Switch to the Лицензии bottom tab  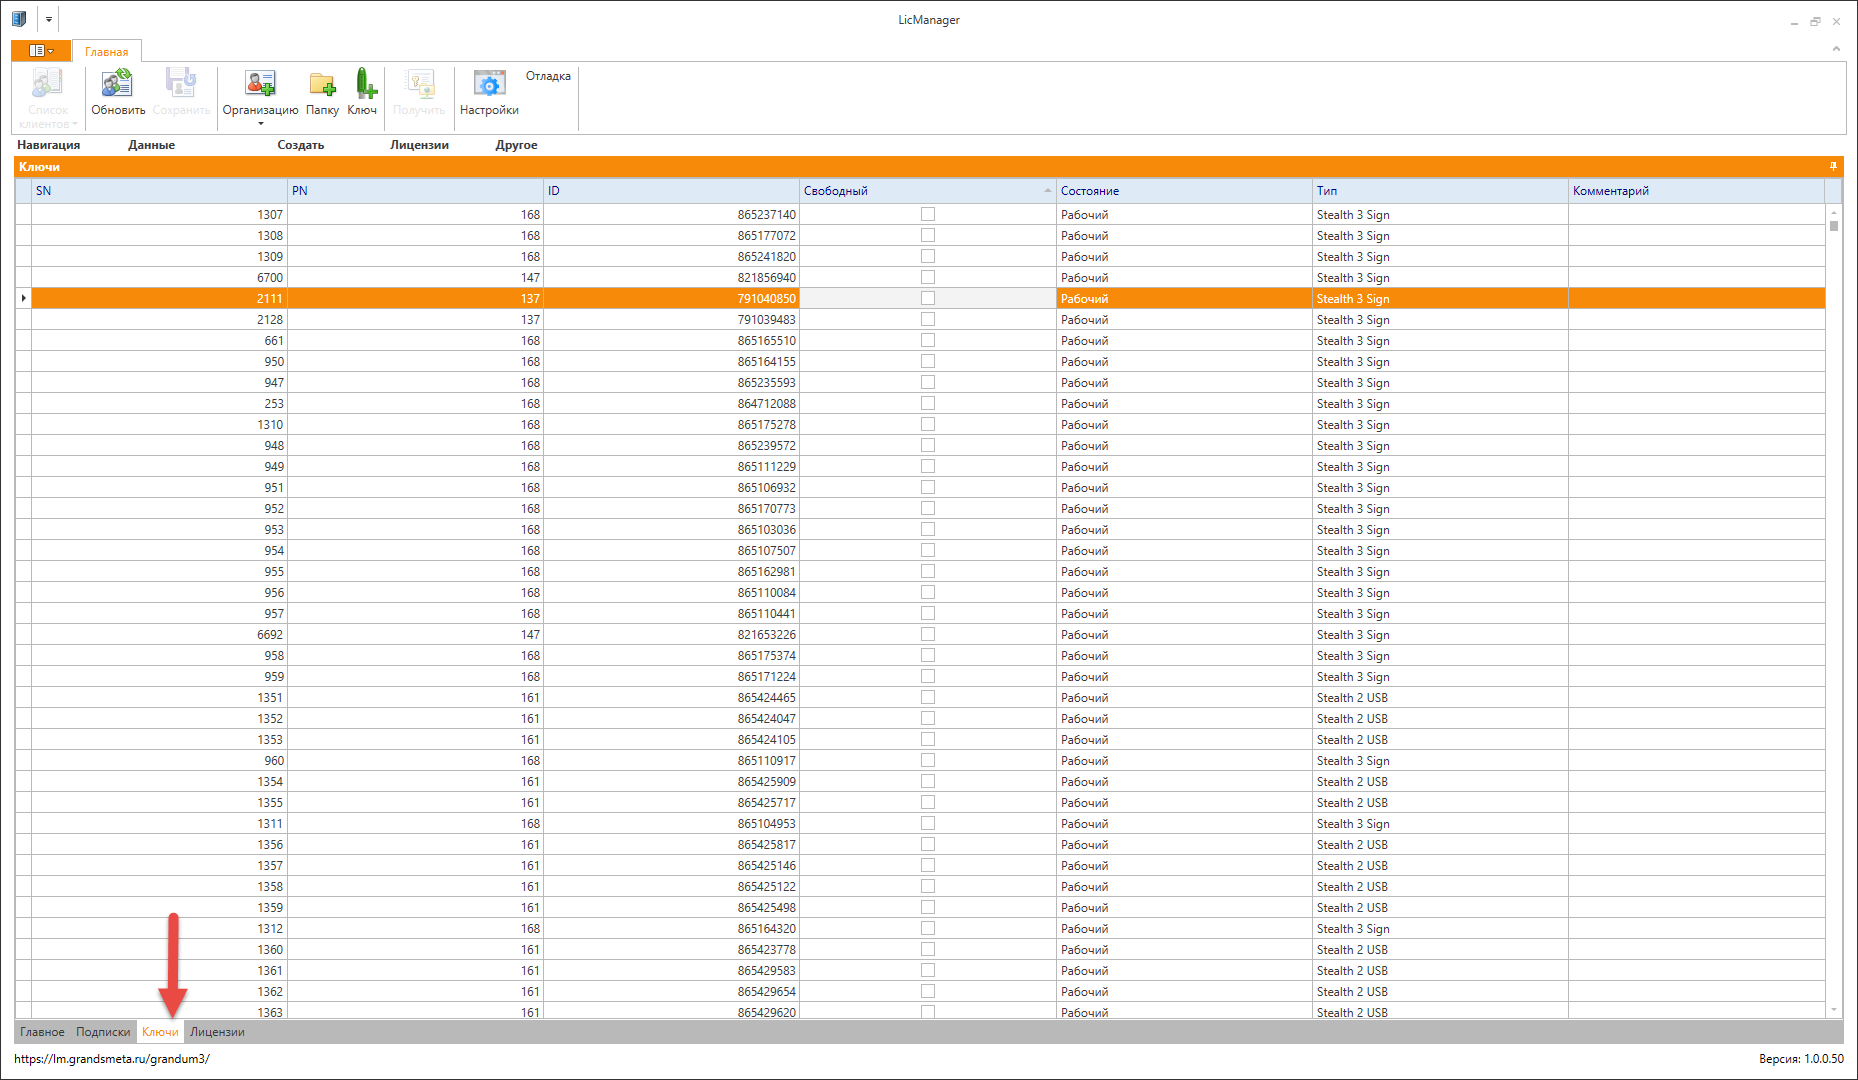(x=217, y=1032)
